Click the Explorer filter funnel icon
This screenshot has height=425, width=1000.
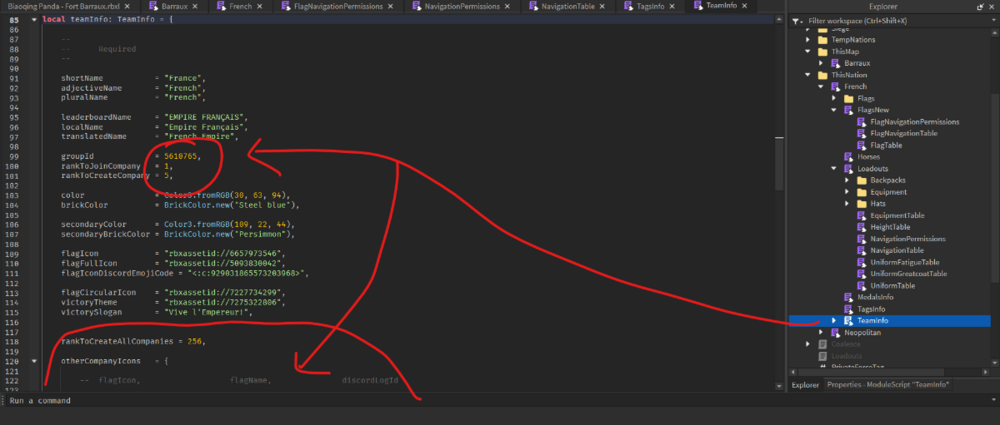[x=795, y=21]
